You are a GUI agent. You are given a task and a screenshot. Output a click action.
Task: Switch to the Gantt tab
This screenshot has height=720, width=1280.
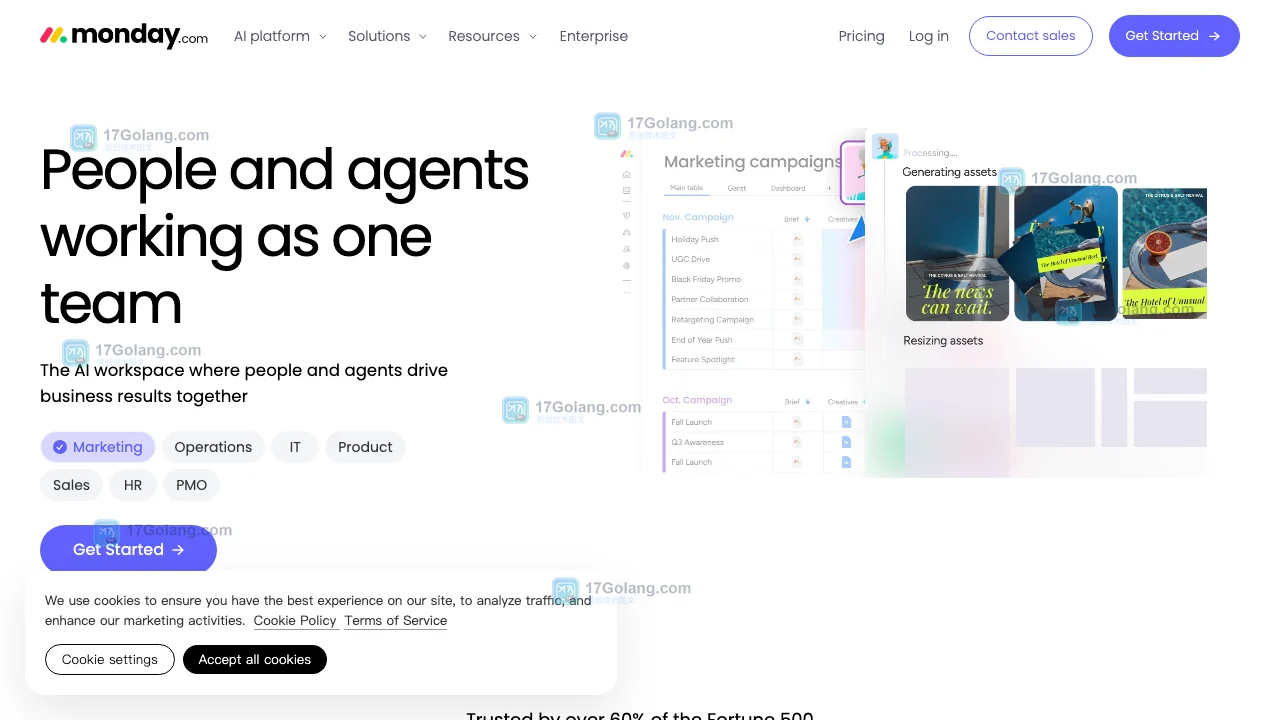point(737,188)
